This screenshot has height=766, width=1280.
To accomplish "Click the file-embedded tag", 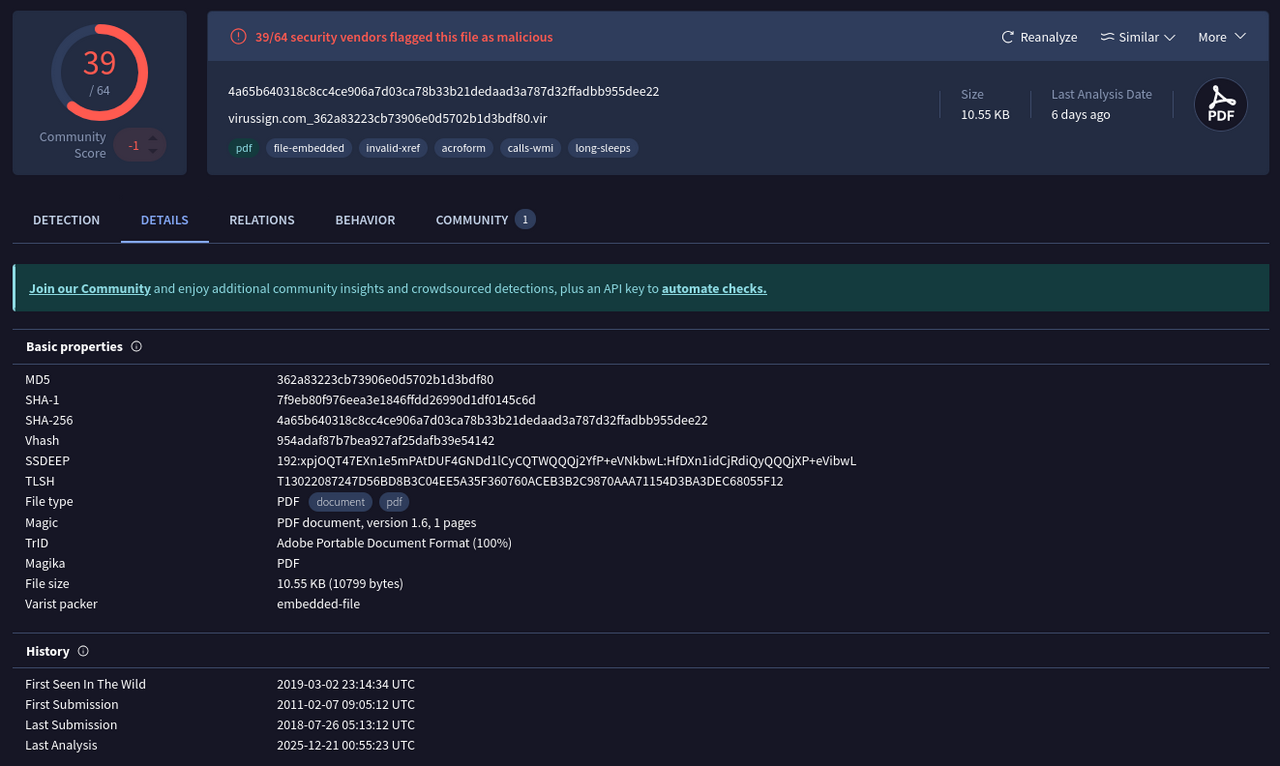I will tap(308, 147).
